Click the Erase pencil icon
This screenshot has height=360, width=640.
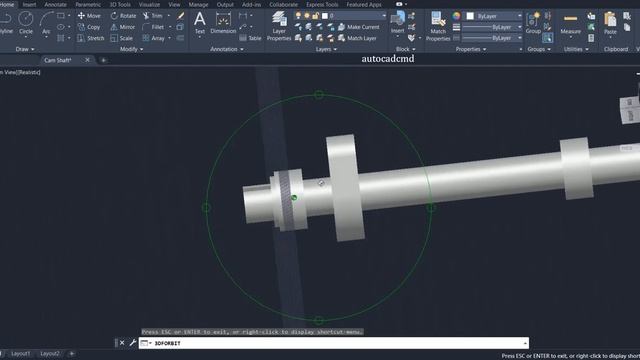[180, 16]
